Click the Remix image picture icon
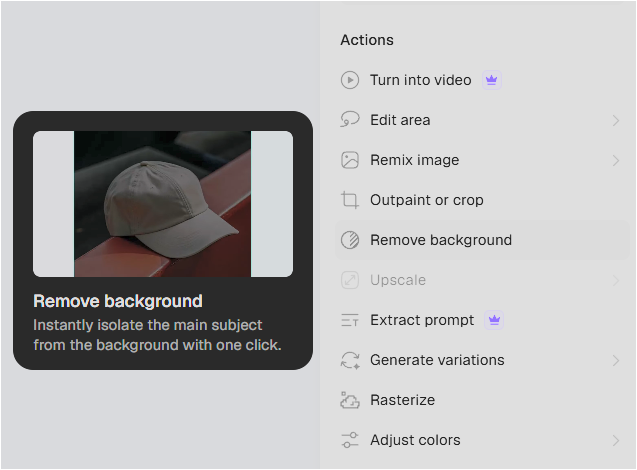The width and height of the screenshot is (637, 470). pyautogui.click(x=350, y=160)
